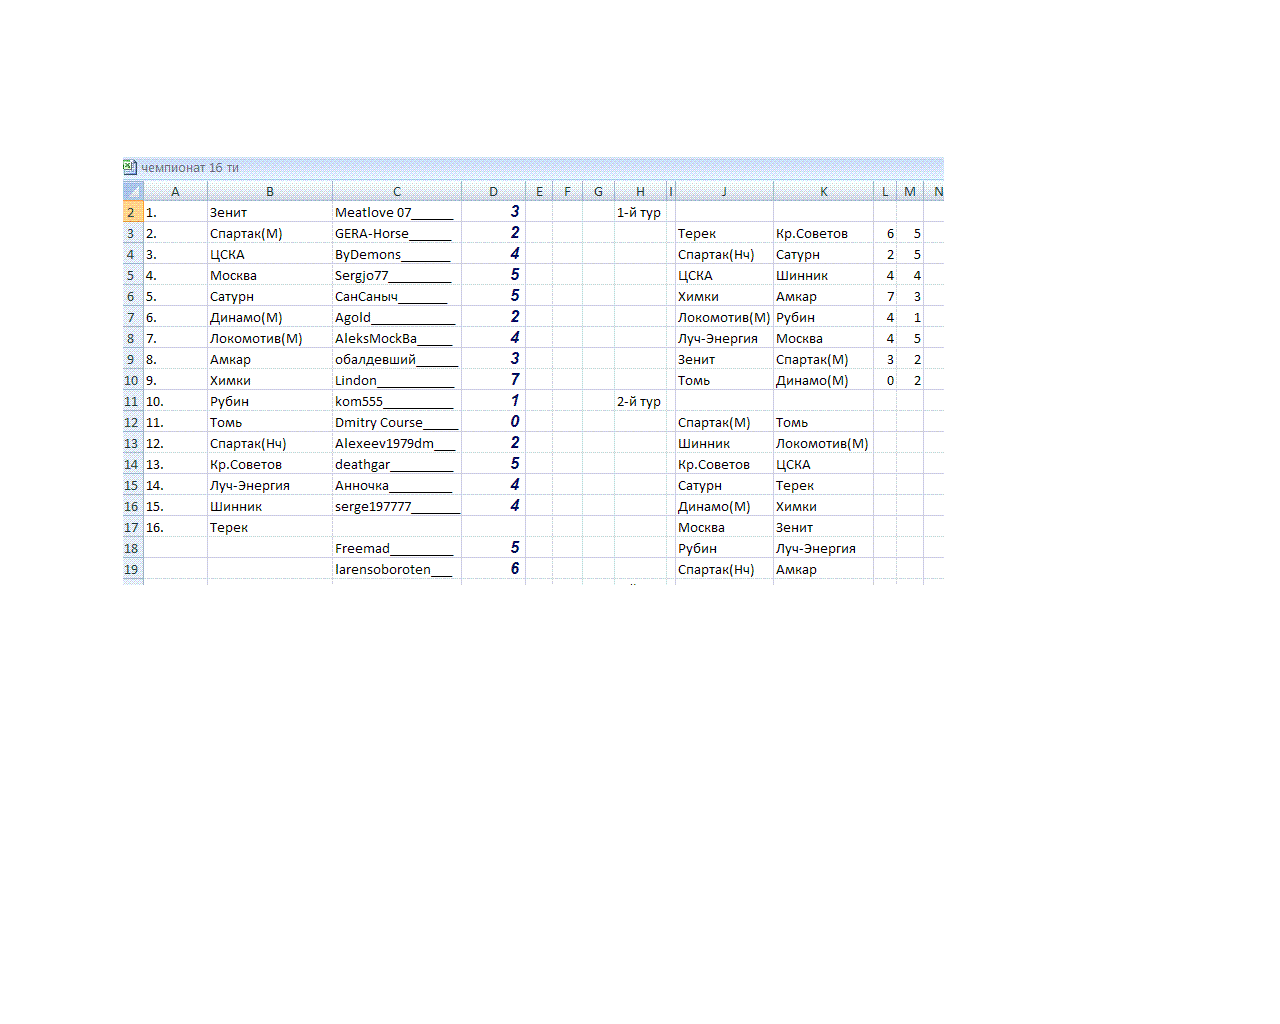Select column D header
1280x1024 pixels.
(493, 191)
